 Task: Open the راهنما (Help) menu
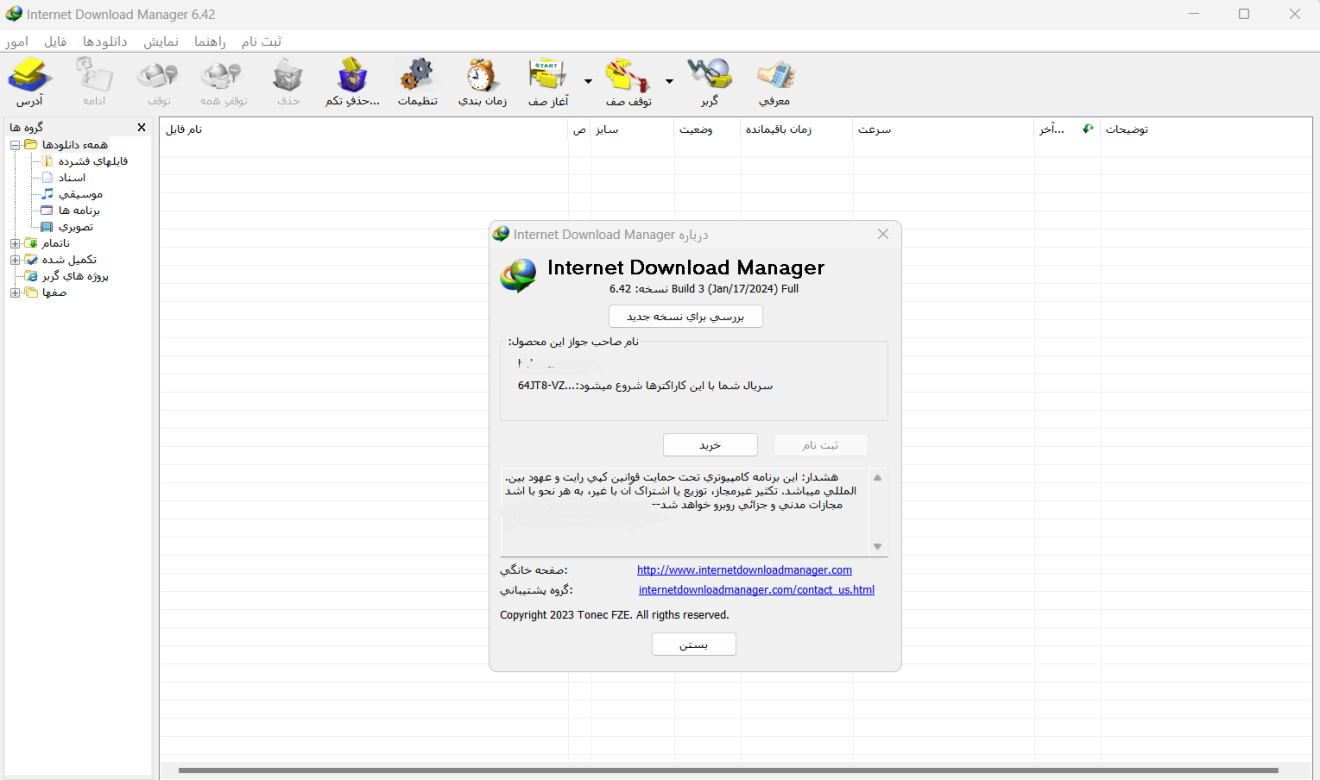click(x=210, y=41)
